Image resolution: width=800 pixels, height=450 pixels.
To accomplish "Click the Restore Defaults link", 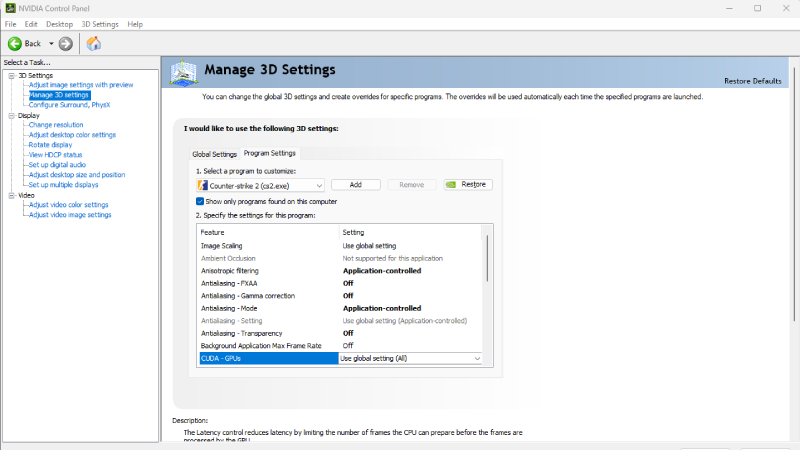I will 753,81.
